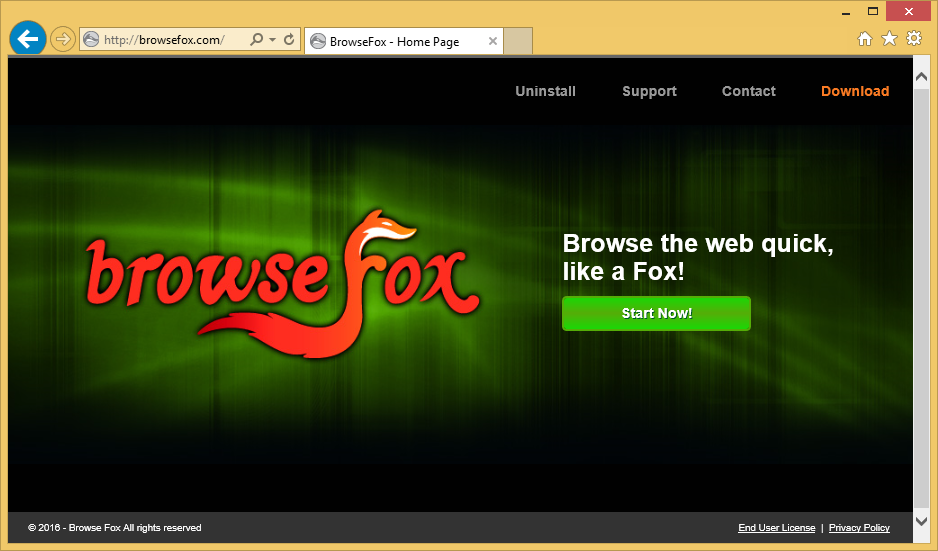This screenshot has width=938, height=551.
Task: Open the Privacy Policy link
Action: 858,528
